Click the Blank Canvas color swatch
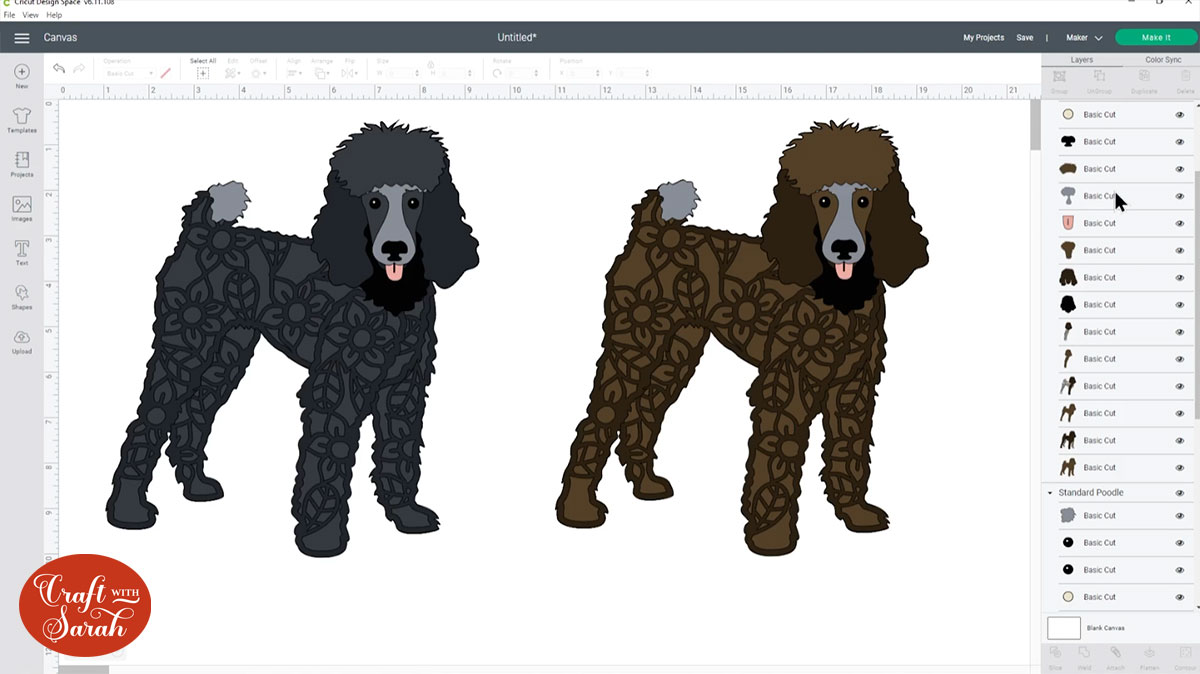The image size is (1200, 674). coord(1064,628)
